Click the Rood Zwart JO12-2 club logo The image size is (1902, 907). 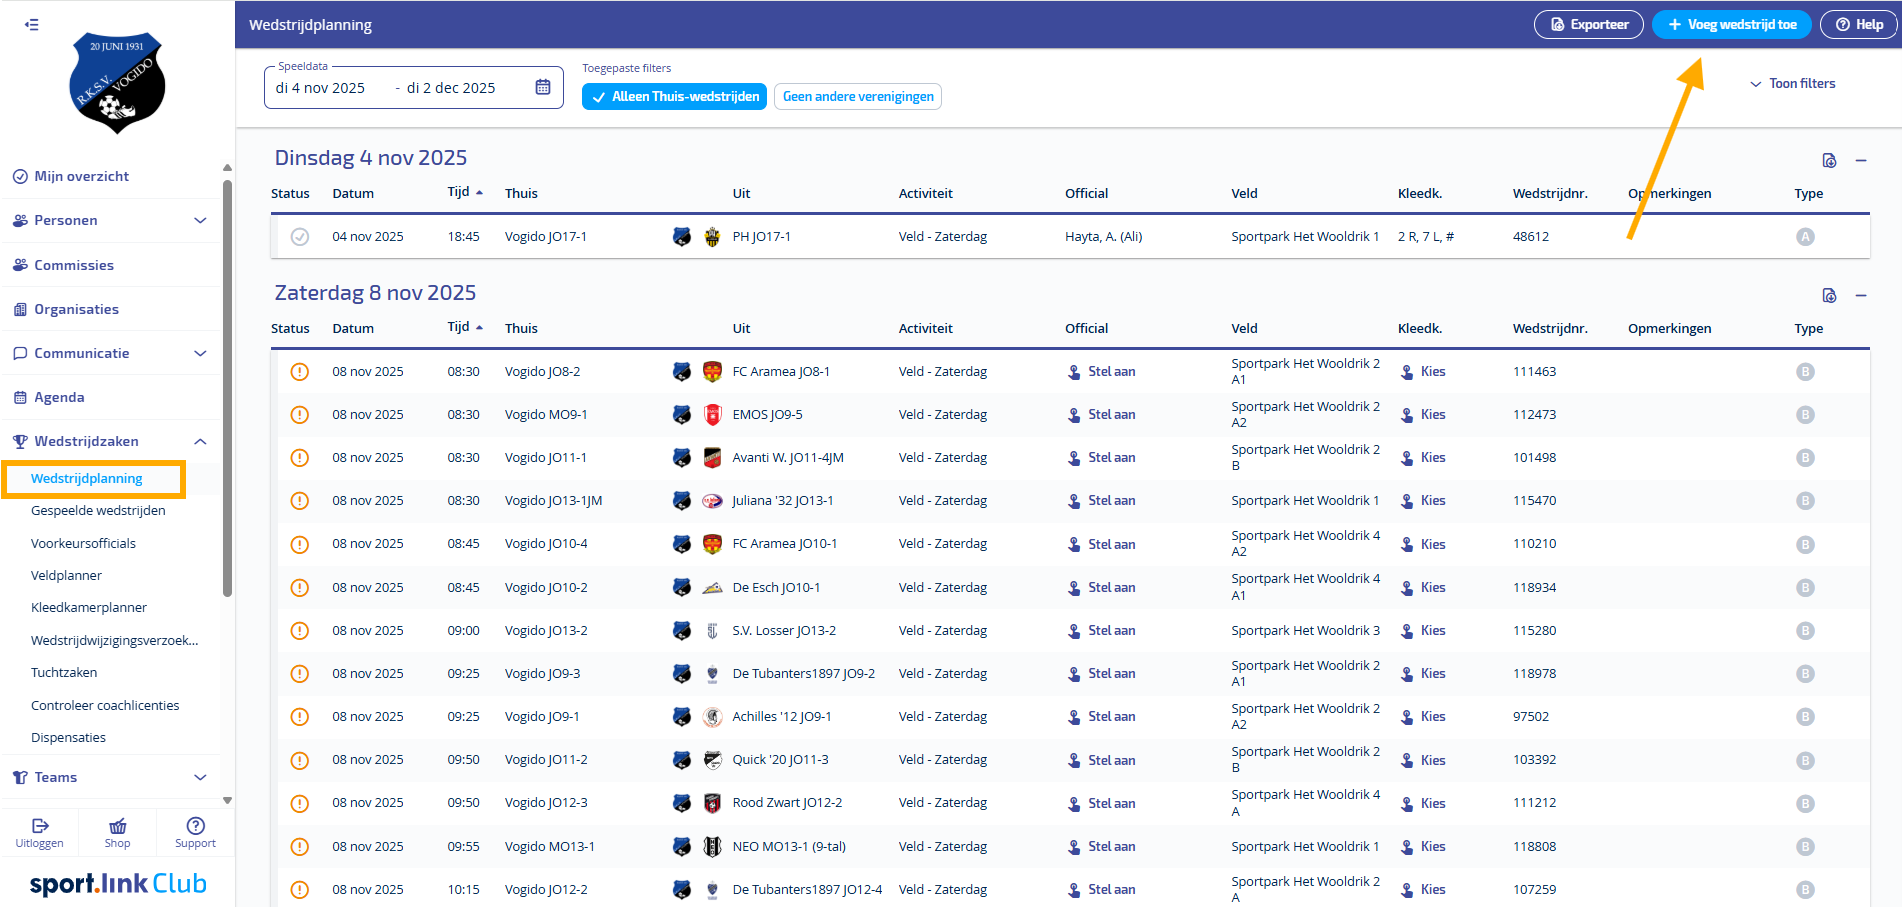click(x=712, y=803)
